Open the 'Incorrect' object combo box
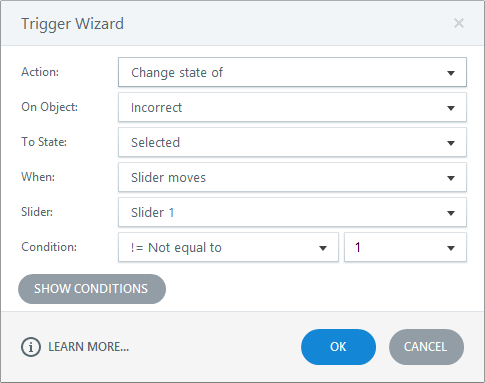 coord(292,107)
